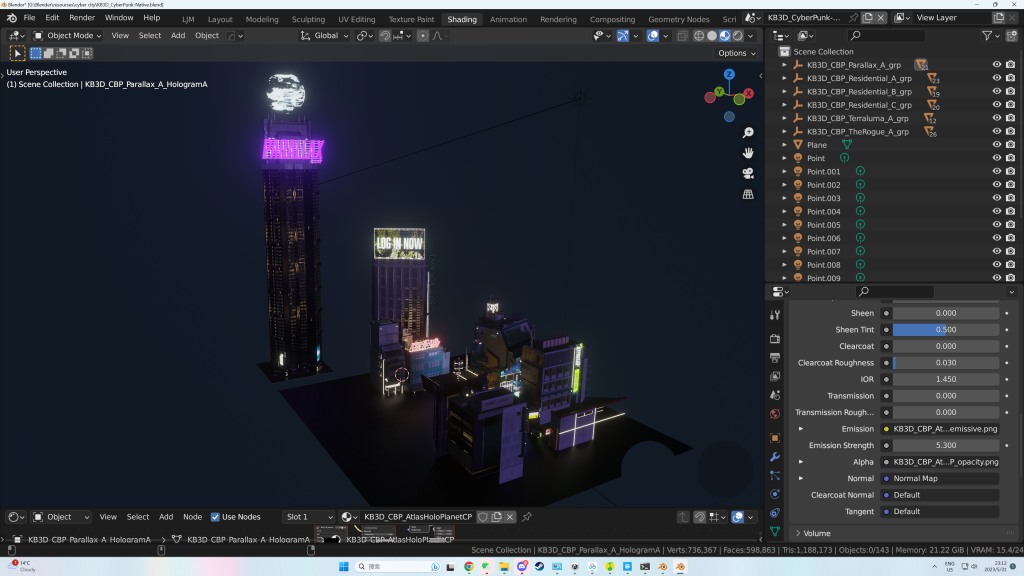Disable KB3D_CBP_TheRogue_A_grp render camera icon

pyautogui.click(x=1010, y=131)
